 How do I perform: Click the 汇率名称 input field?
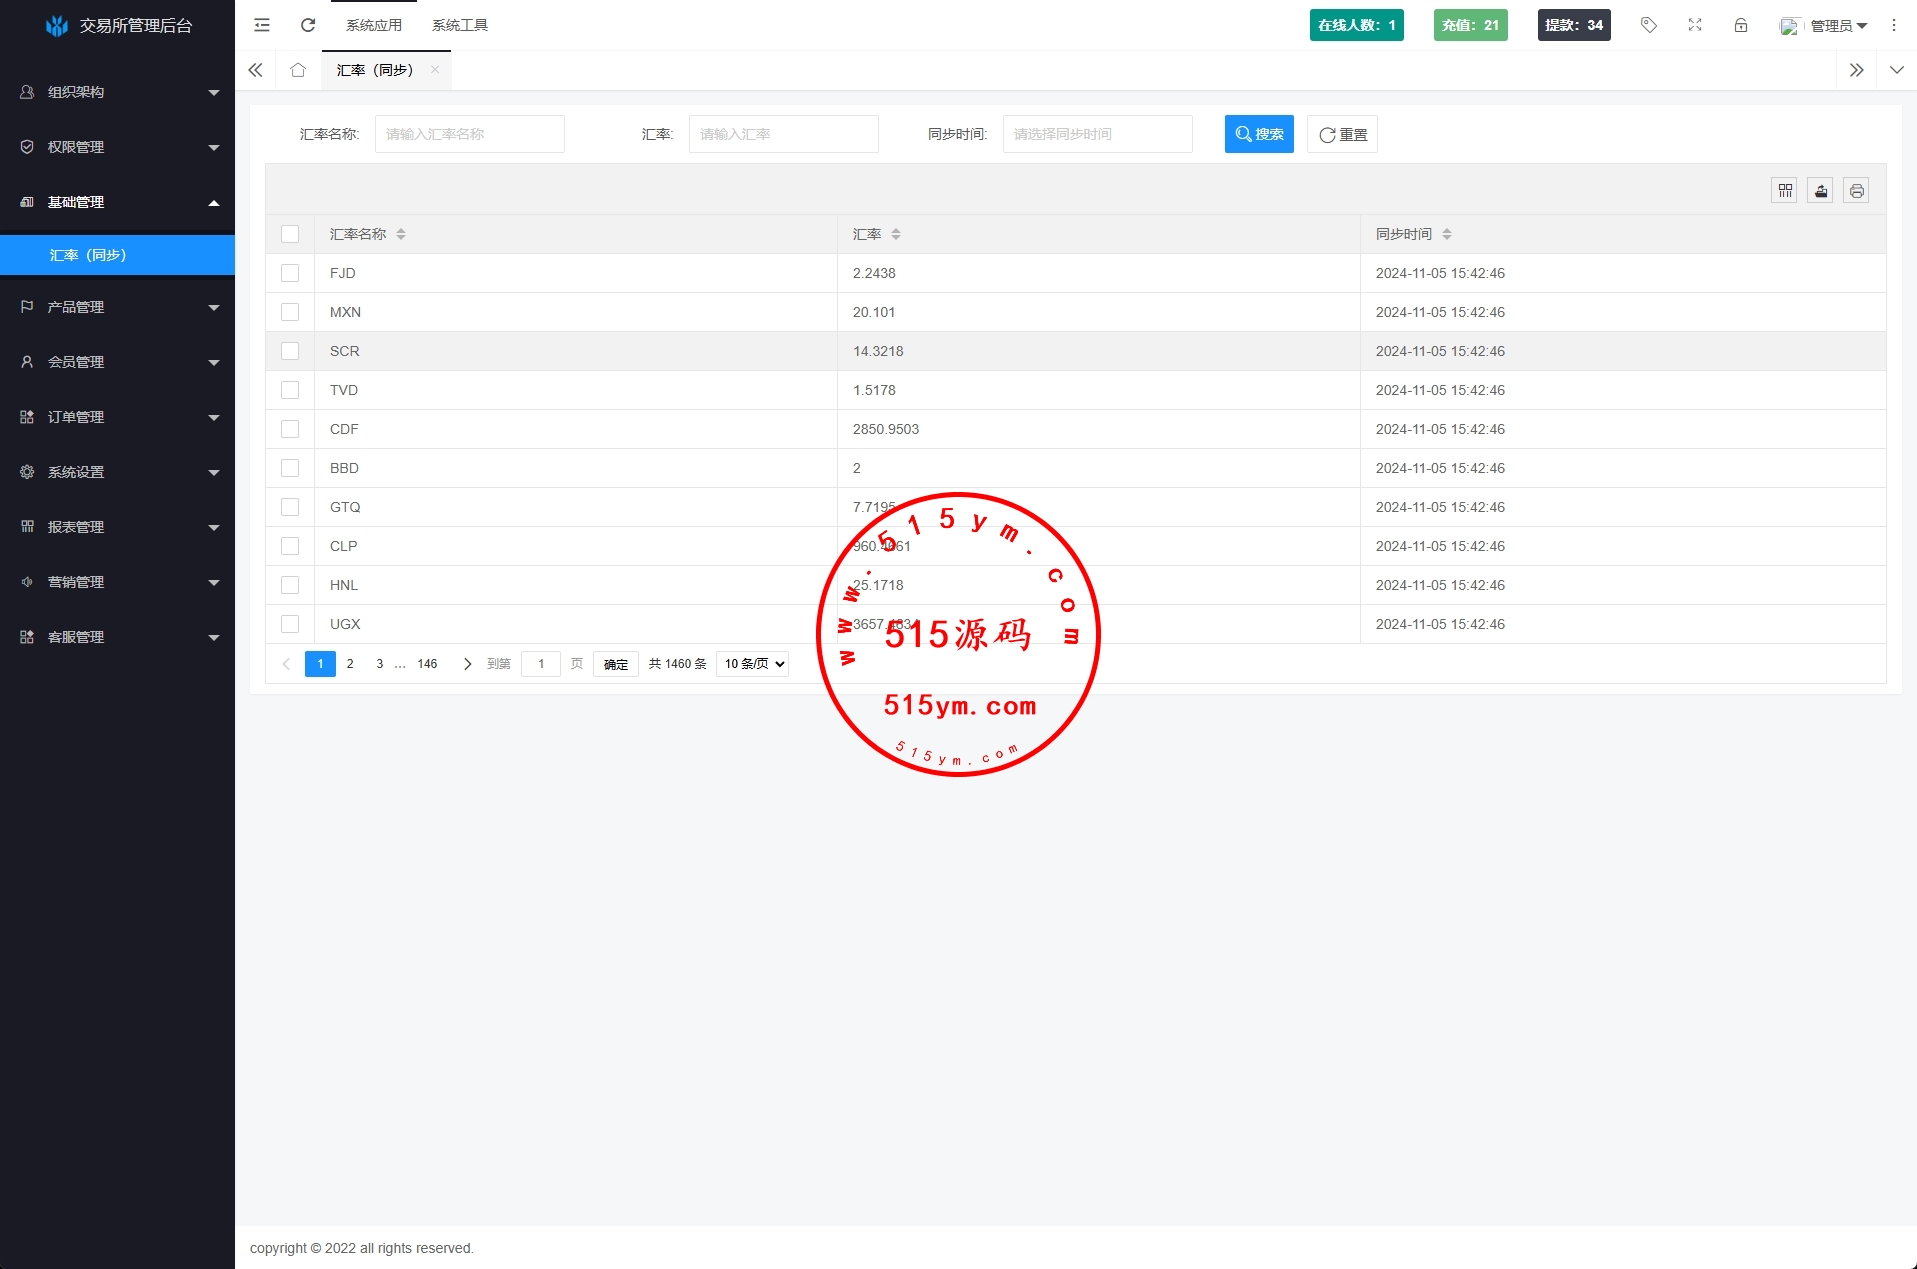pyautogui.click(x=469, y=134)
